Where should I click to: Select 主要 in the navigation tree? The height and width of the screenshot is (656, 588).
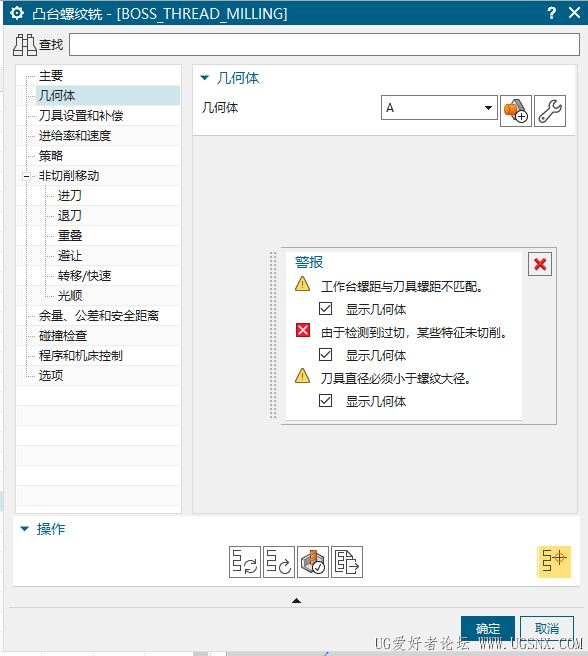point(51,76)
